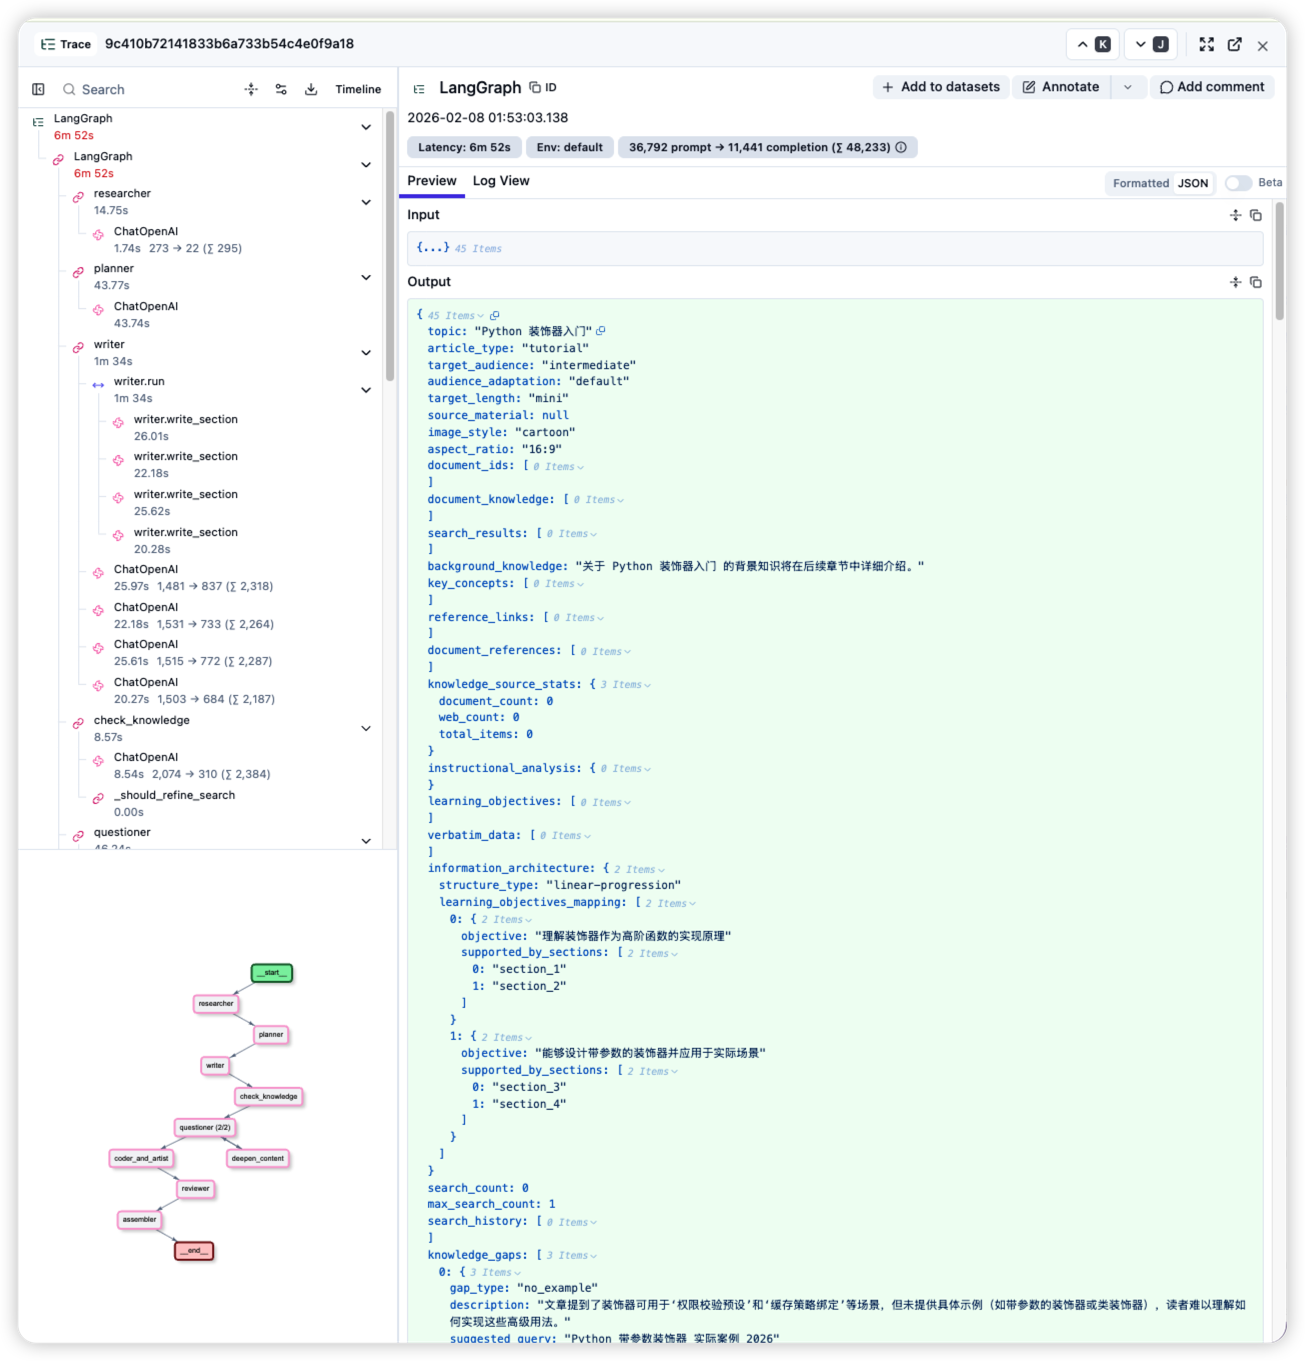The image size is (1305, 1361).
Task: Open the trace in a new tab icon
Action: click(x=1235, y=45)
